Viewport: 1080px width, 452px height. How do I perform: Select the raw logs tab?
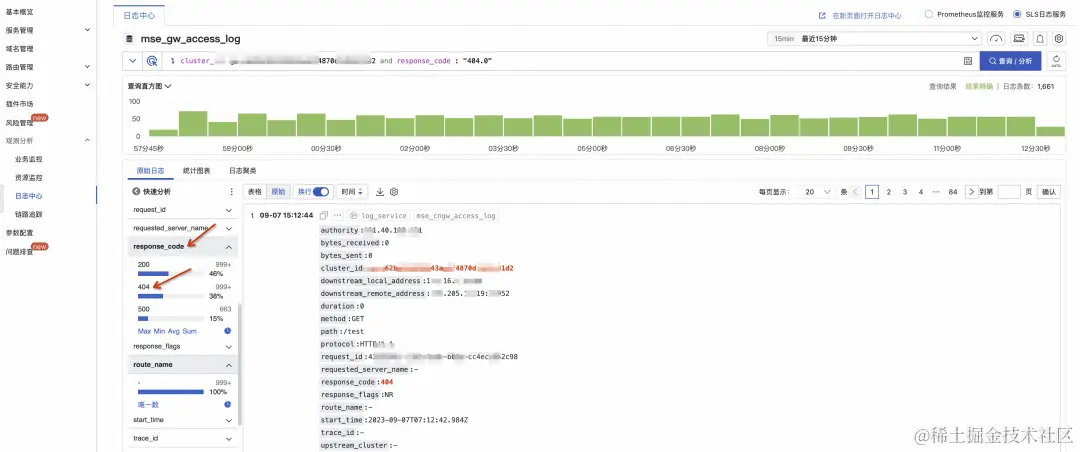point(150,170)
